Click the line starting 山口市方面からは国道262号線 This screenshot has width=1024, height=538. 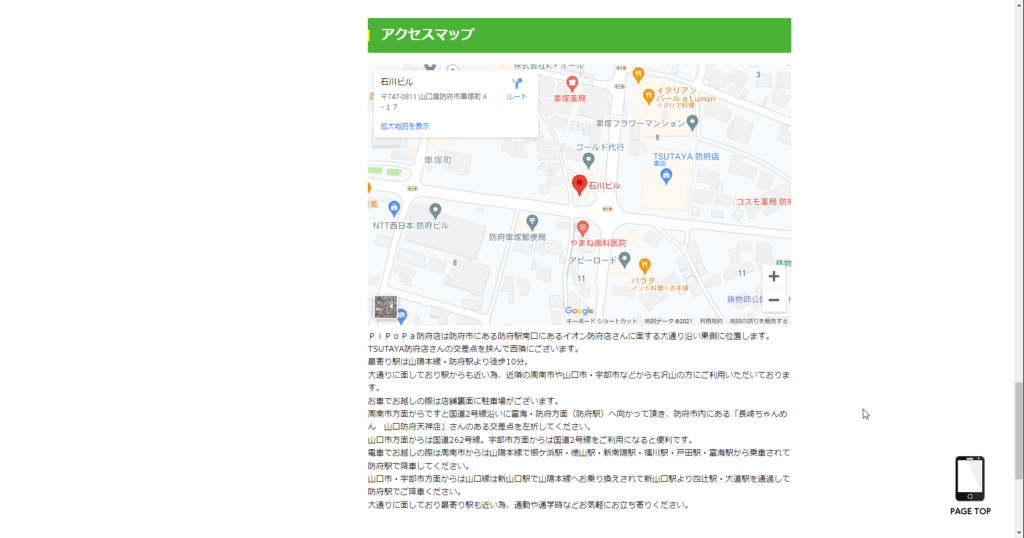point(531,440)
